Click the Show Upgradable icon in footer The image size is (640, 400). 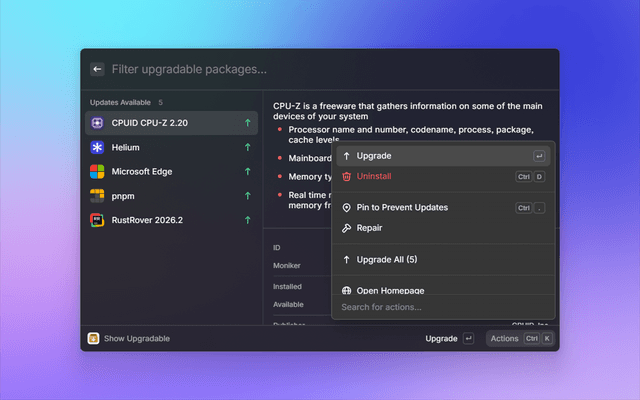coord(93,338)
